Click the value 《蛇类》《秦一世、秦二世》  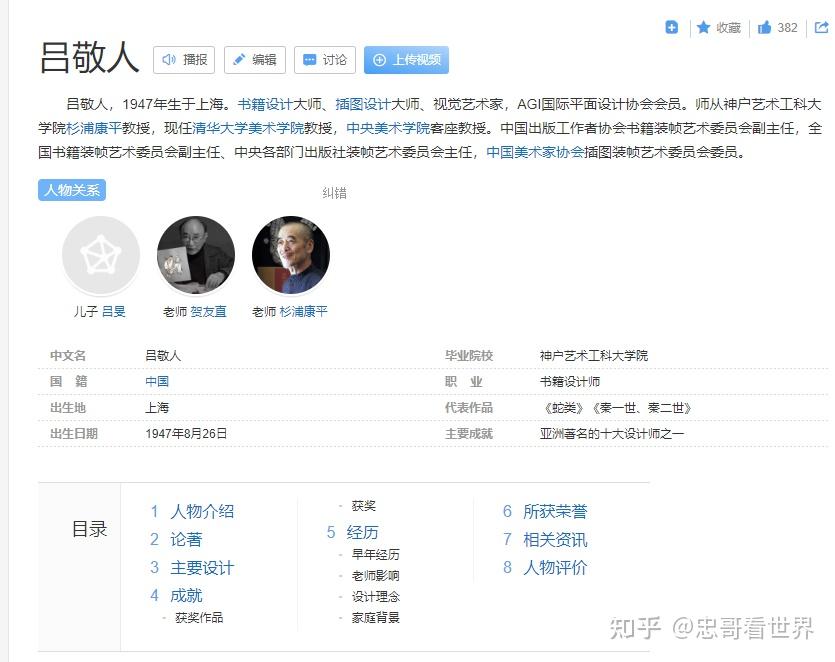click(616, 408)
